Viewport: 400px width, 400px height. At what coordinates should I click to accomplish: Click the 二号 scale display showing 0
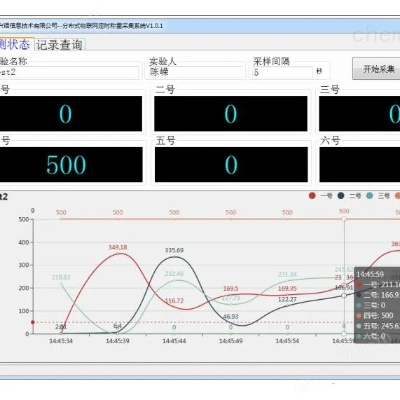tap(231, 114)
